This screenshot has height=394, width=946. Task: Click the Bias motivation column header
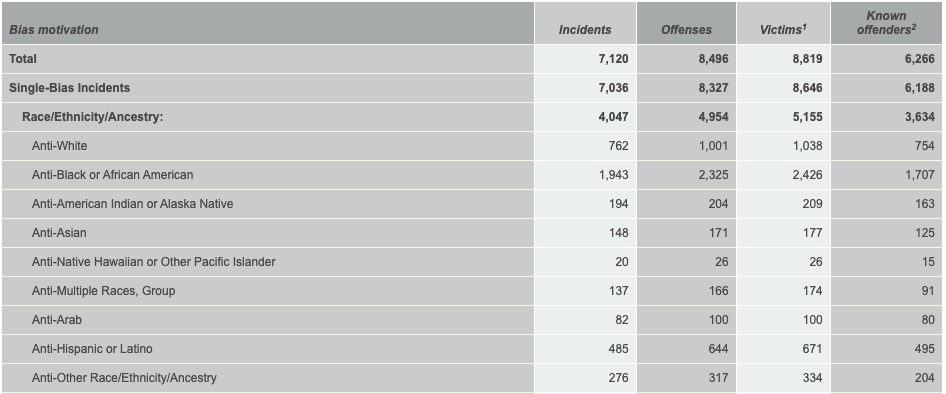[x=54, y=30]
